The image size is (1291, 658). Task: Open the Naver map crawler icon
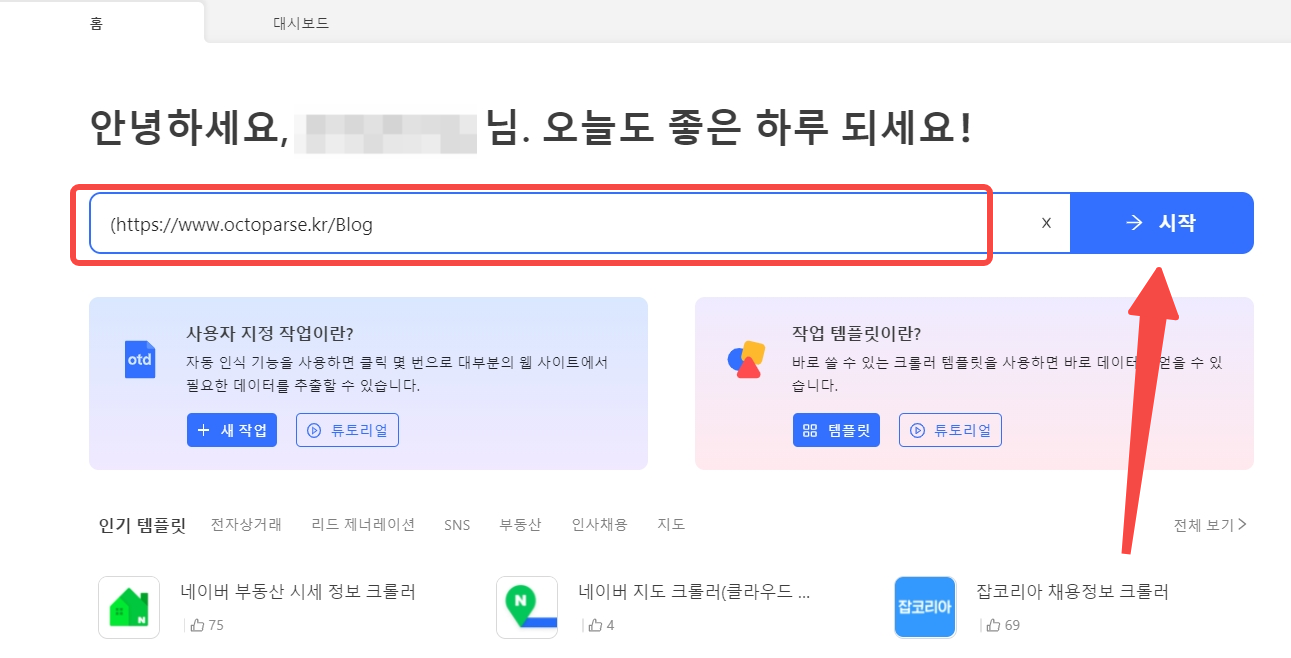pyautogui.click(x=526, y=607)
